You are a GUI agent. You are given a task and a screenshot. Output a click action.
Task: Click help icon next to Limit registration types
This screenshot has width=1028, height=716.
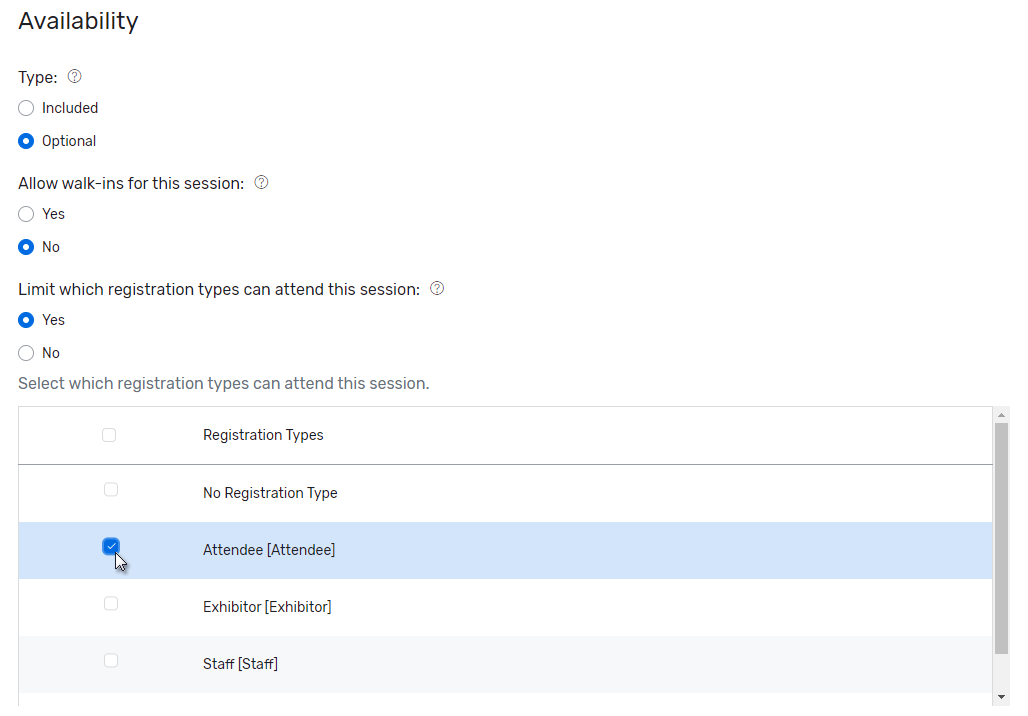click(x=437, y=288)
